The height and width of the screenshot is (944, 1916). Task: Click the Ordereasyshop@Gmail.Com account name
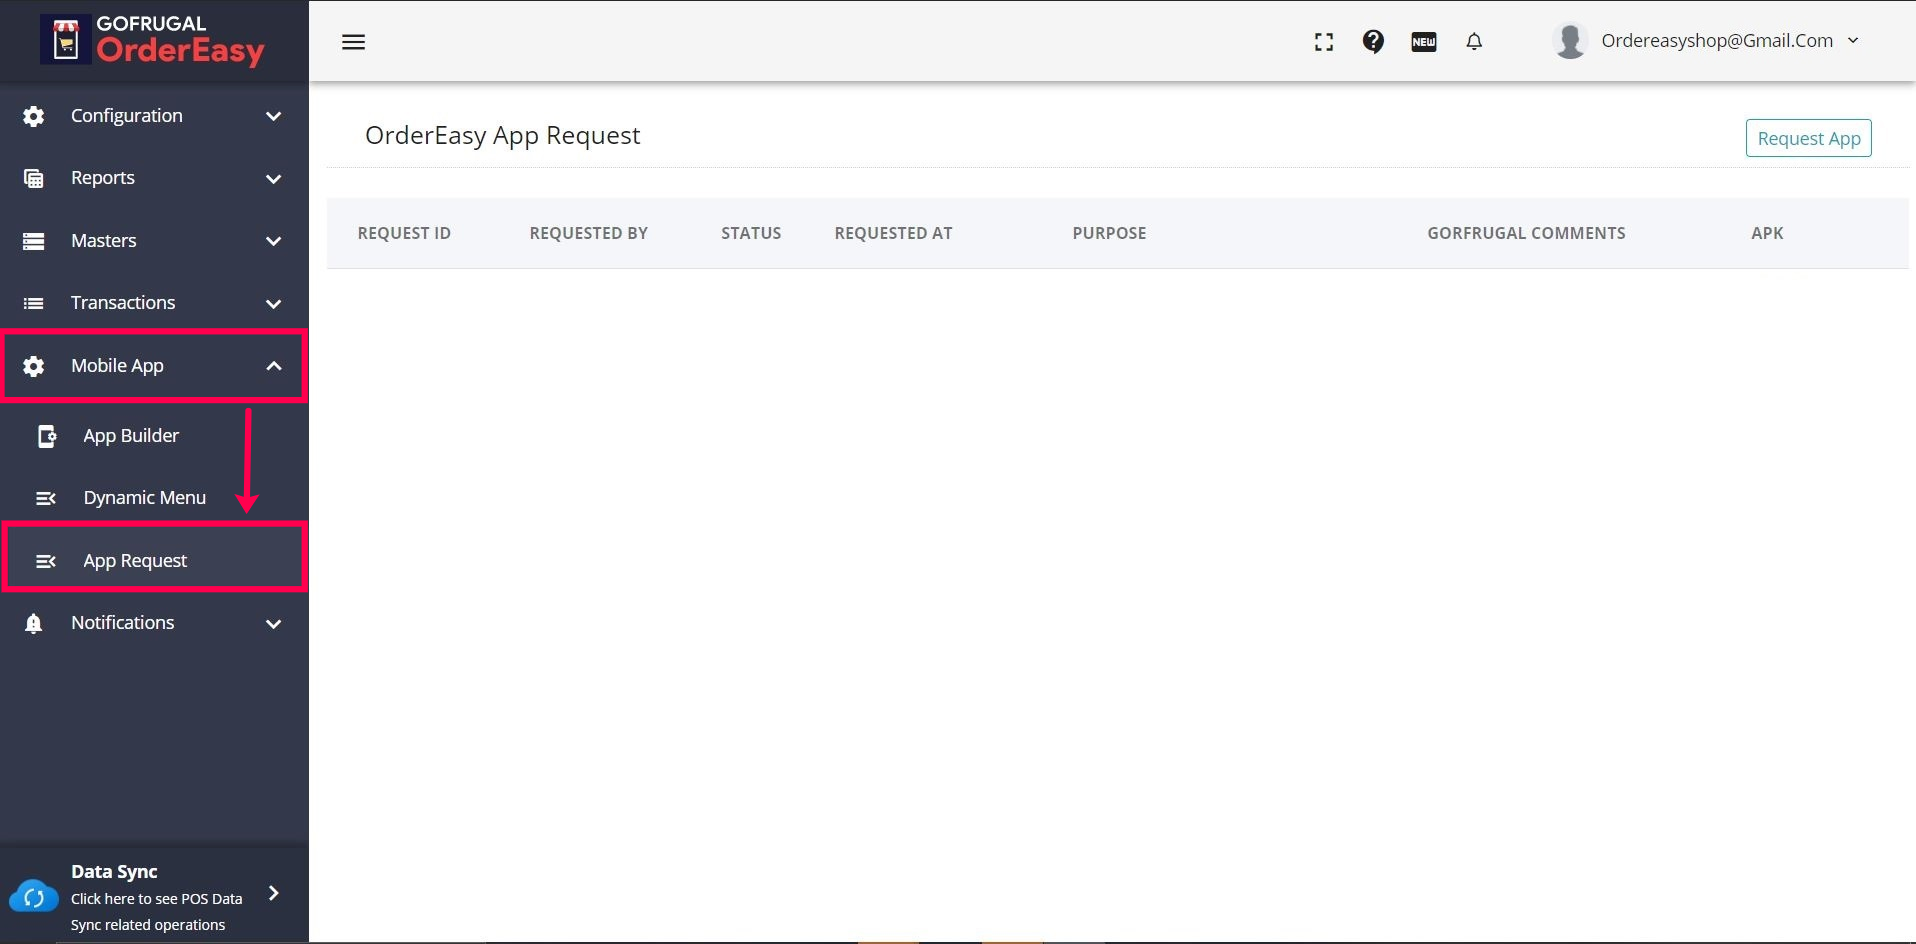(1717, 41)
